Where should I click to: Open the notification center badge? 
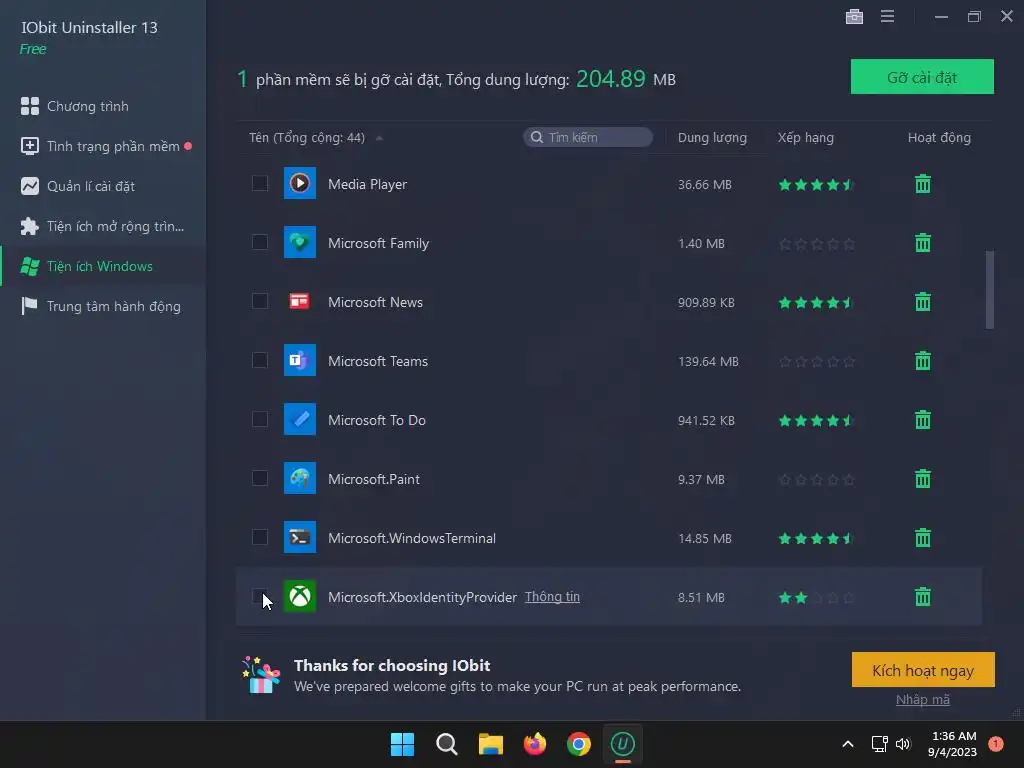(995, 744)
